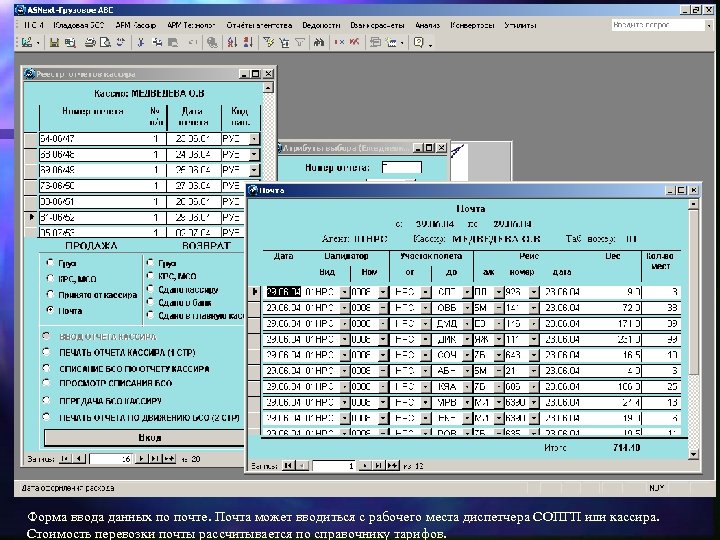Open the Database Window toolbar icon

(x=375, y=43)
